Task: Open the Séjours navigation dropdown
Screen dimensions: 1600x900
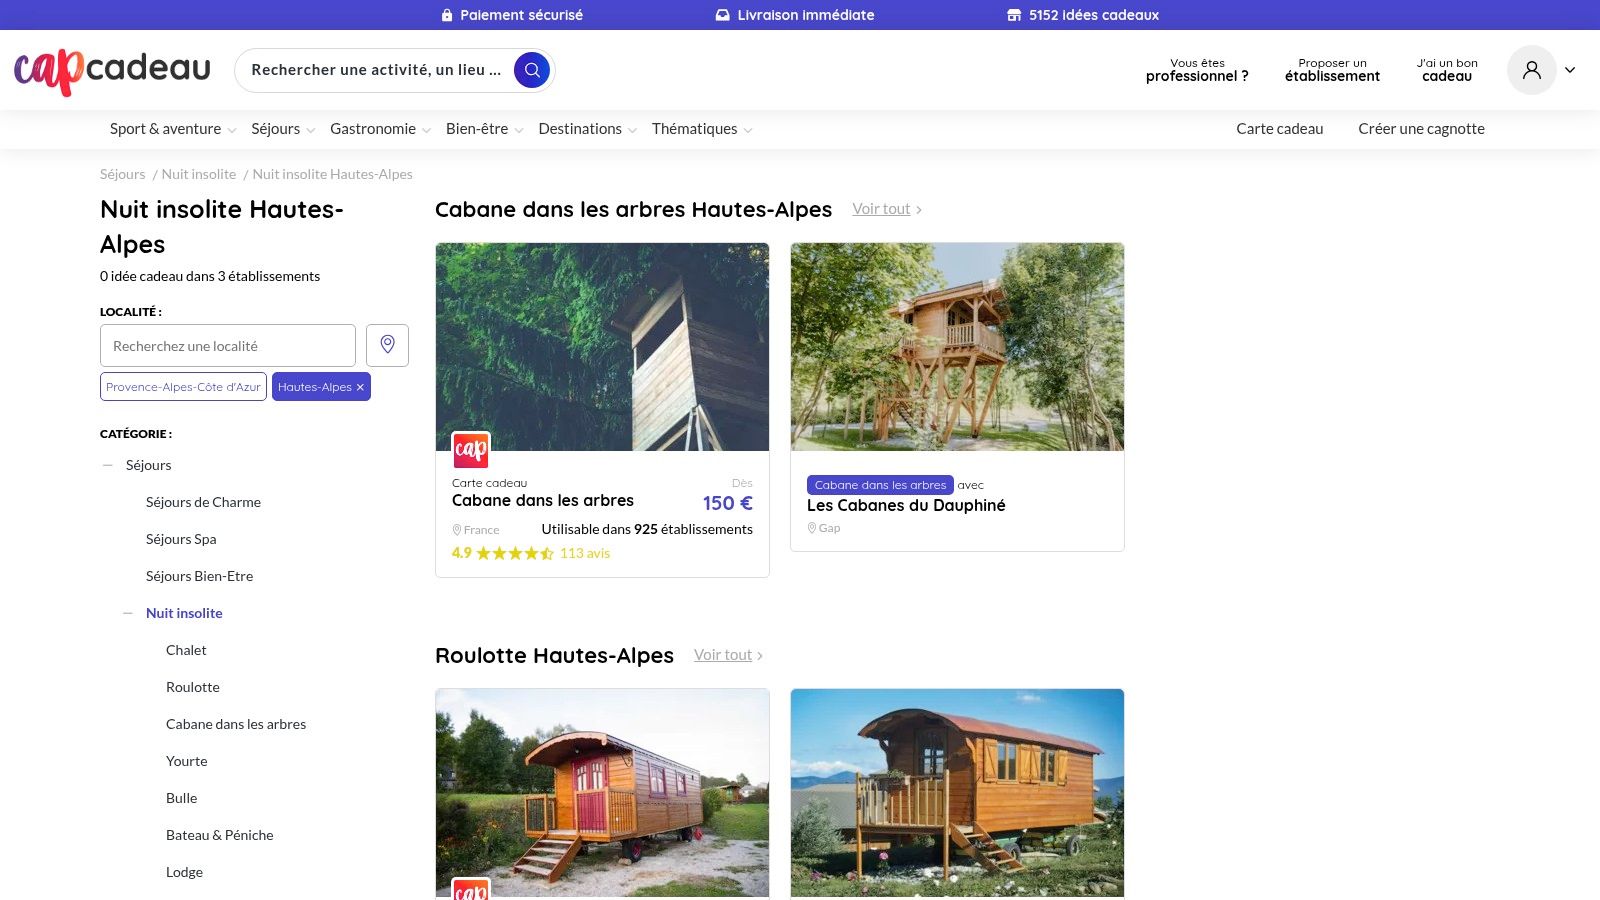Action: tap(283, 129)
